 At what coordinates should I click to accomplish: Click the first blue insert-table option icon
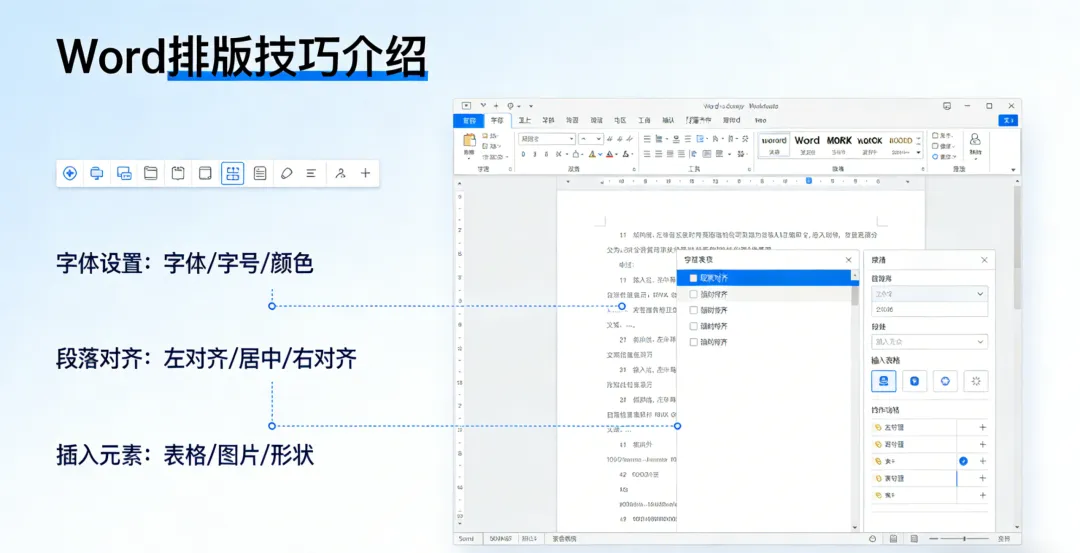(884, 381)
